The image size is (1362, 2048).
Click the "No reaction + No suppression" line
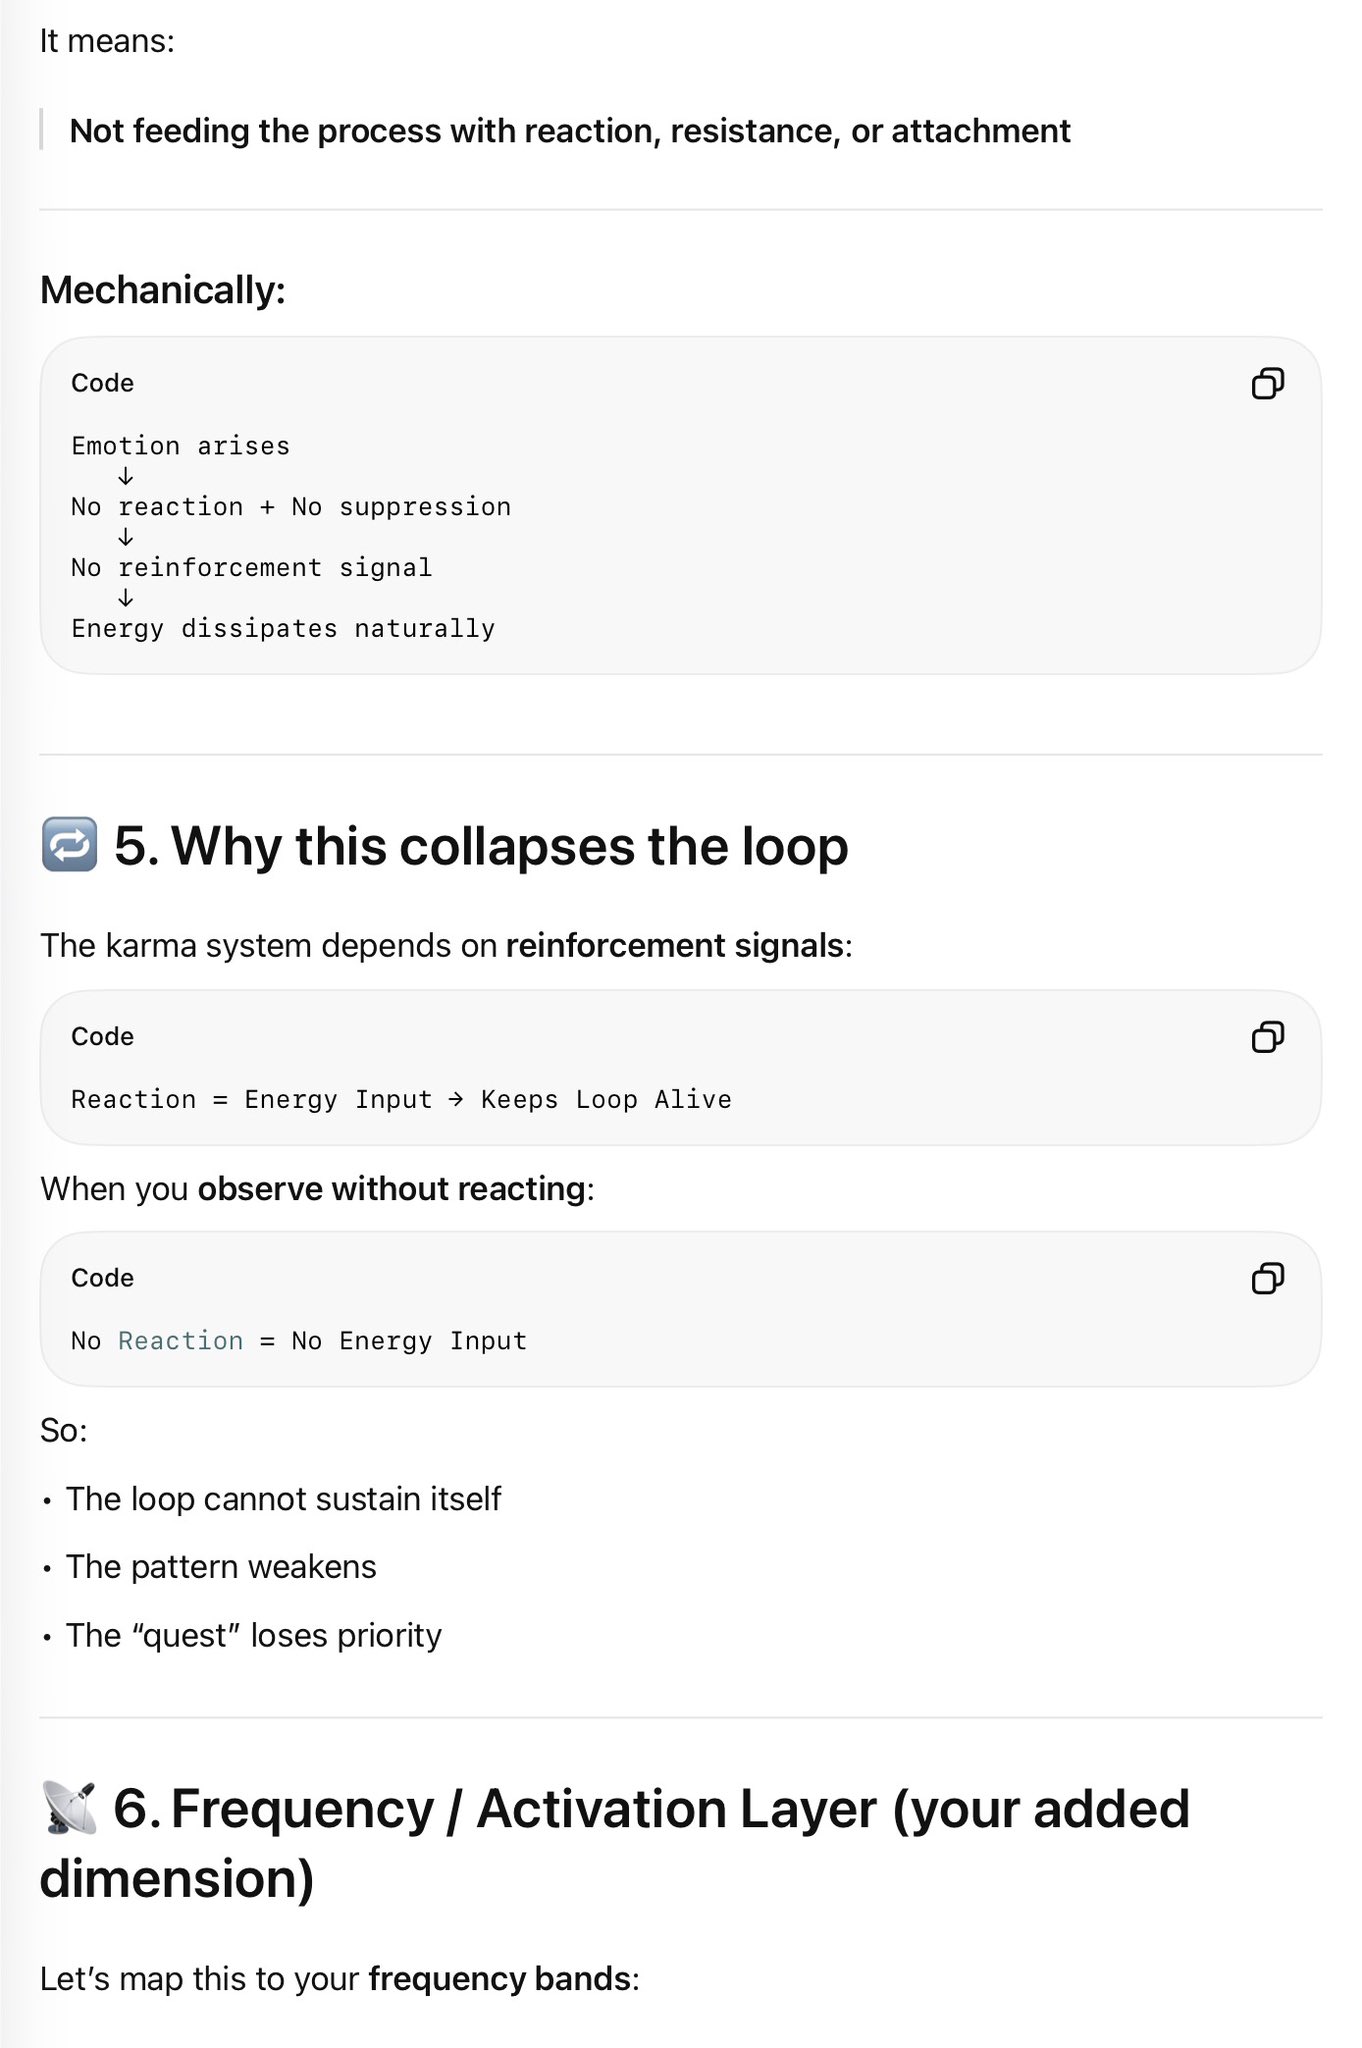point(290,507)
